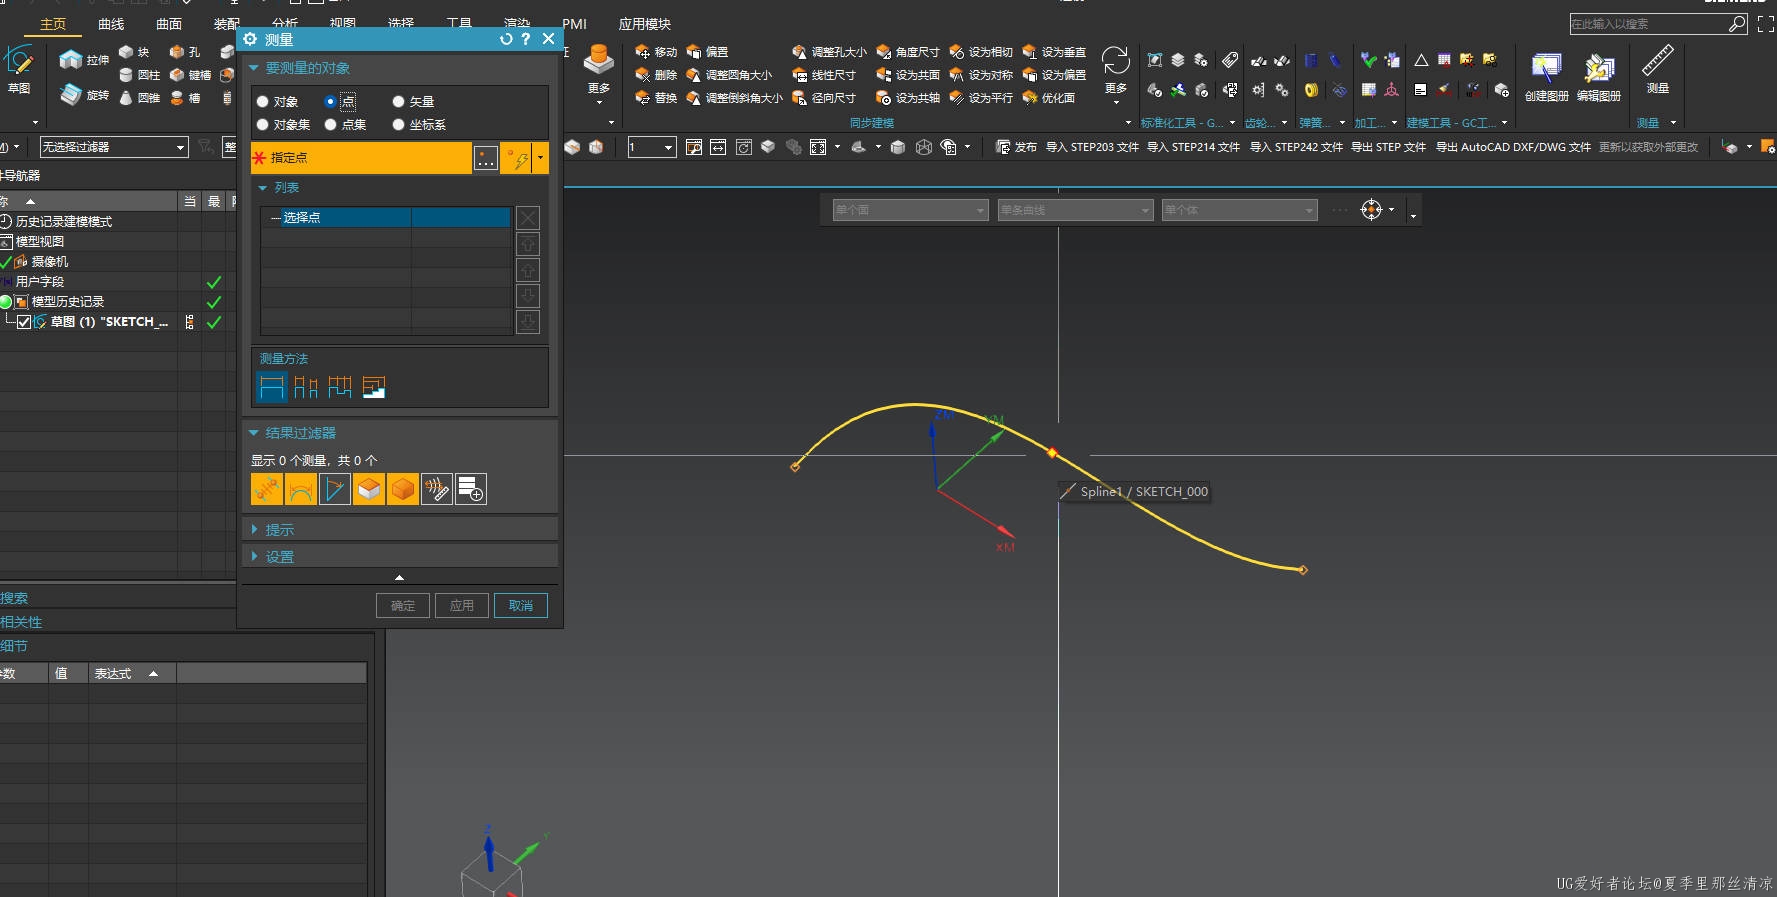Select the 选择点 list row
Screen dimensions: 1777x897
point(386,217)
